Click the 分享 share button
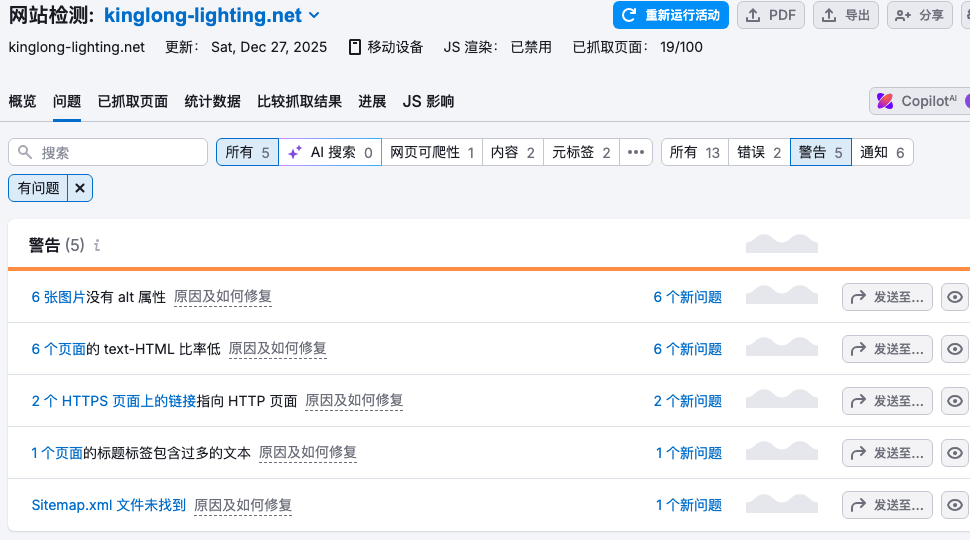The image size is (970, 540). click(x=919, y=15)
